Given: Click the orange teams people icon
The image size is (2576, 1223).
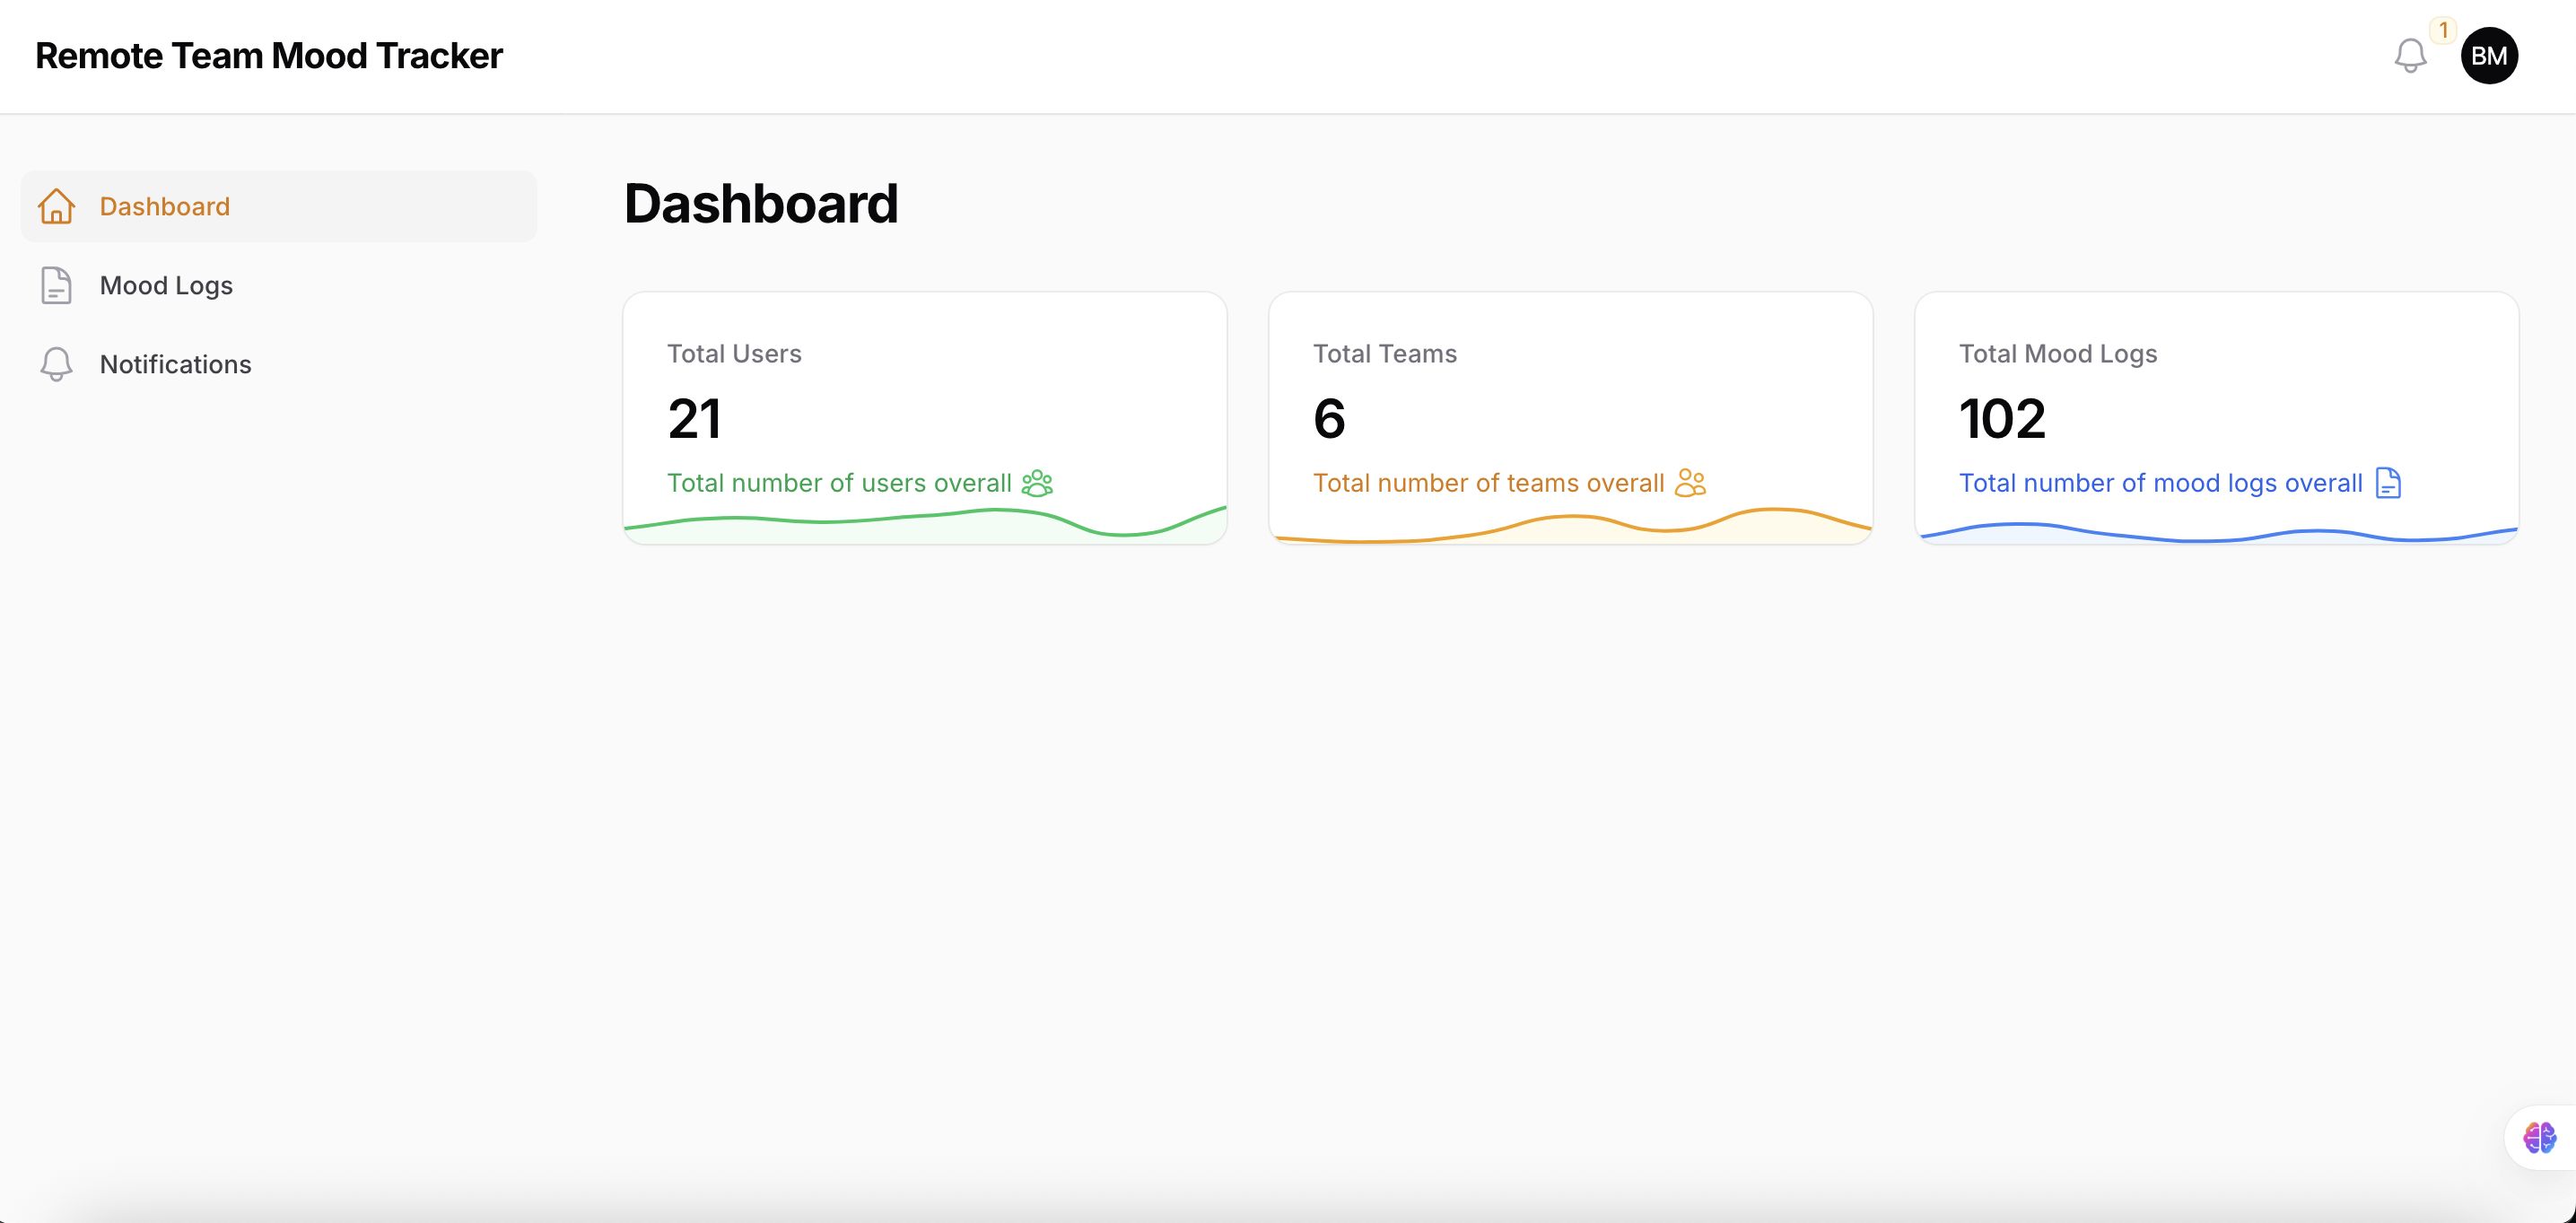Looking at the screenshot, I should 1690,483.
